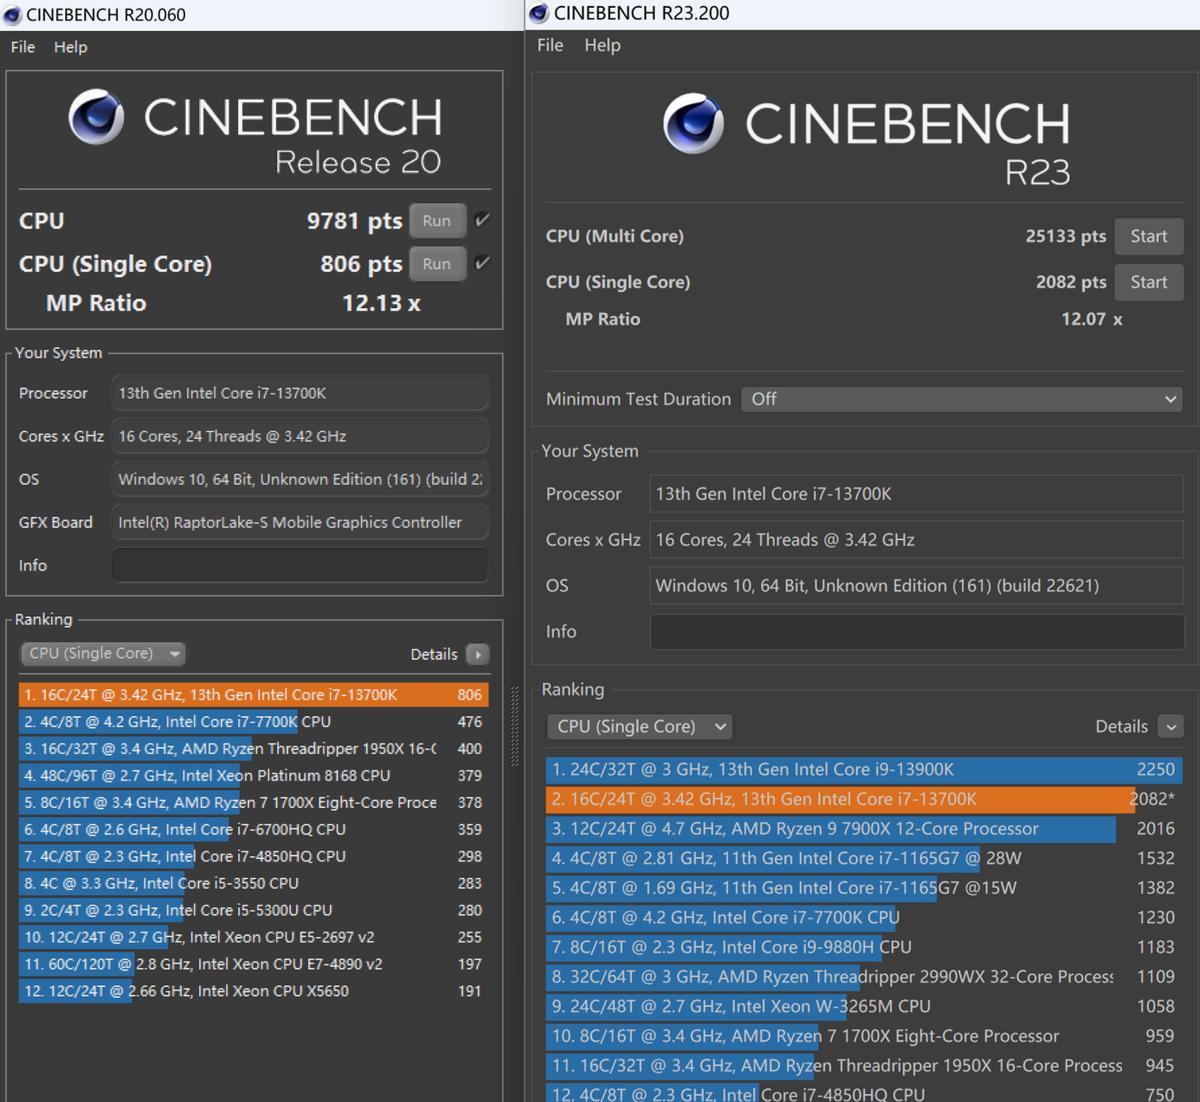The width and height of the screenshot is (1200, 1102).
Task: Open the R23 ranking CPU (Single Core) dropdown
Action: tap(640, 727)
